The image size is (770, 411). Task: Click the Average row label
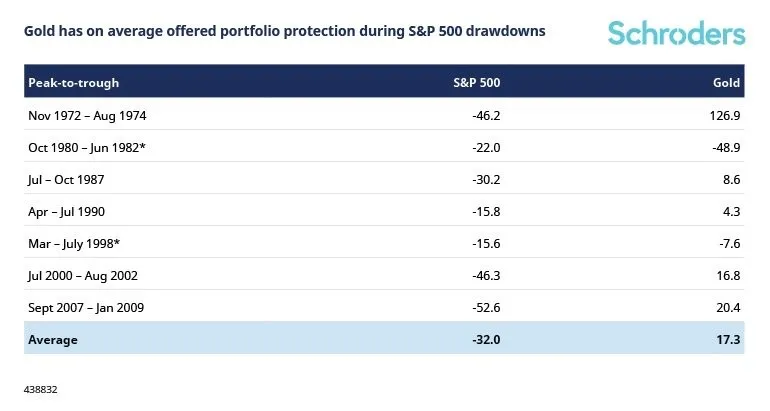point(53,339)
